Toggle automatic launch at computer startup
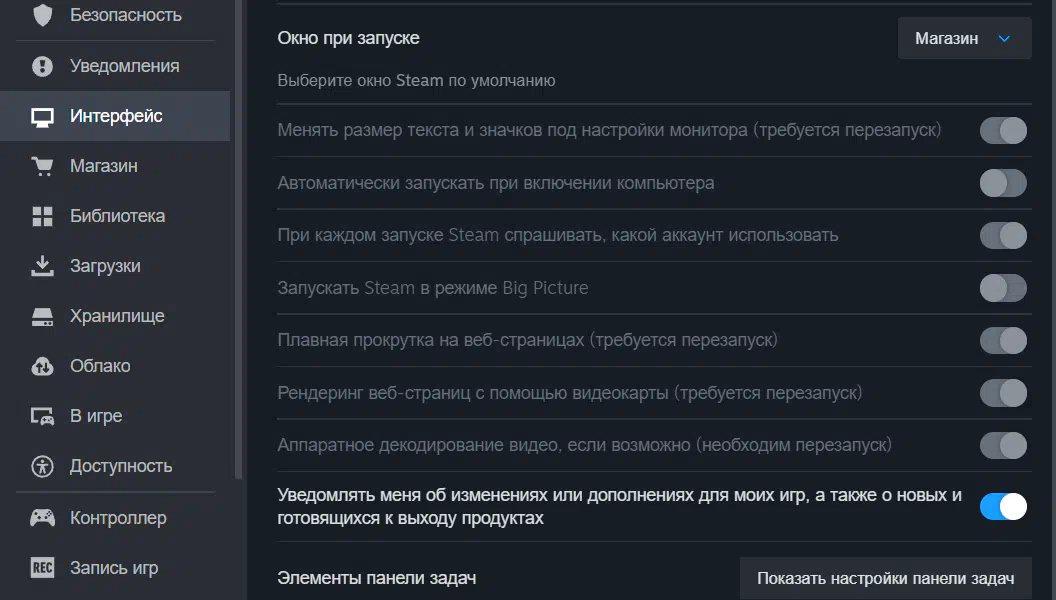The image size is (1056, 600). tap(1003, 183)
